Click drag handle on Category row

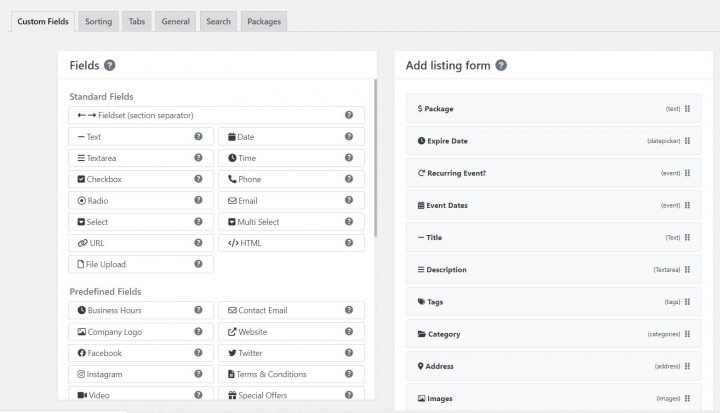687,334
